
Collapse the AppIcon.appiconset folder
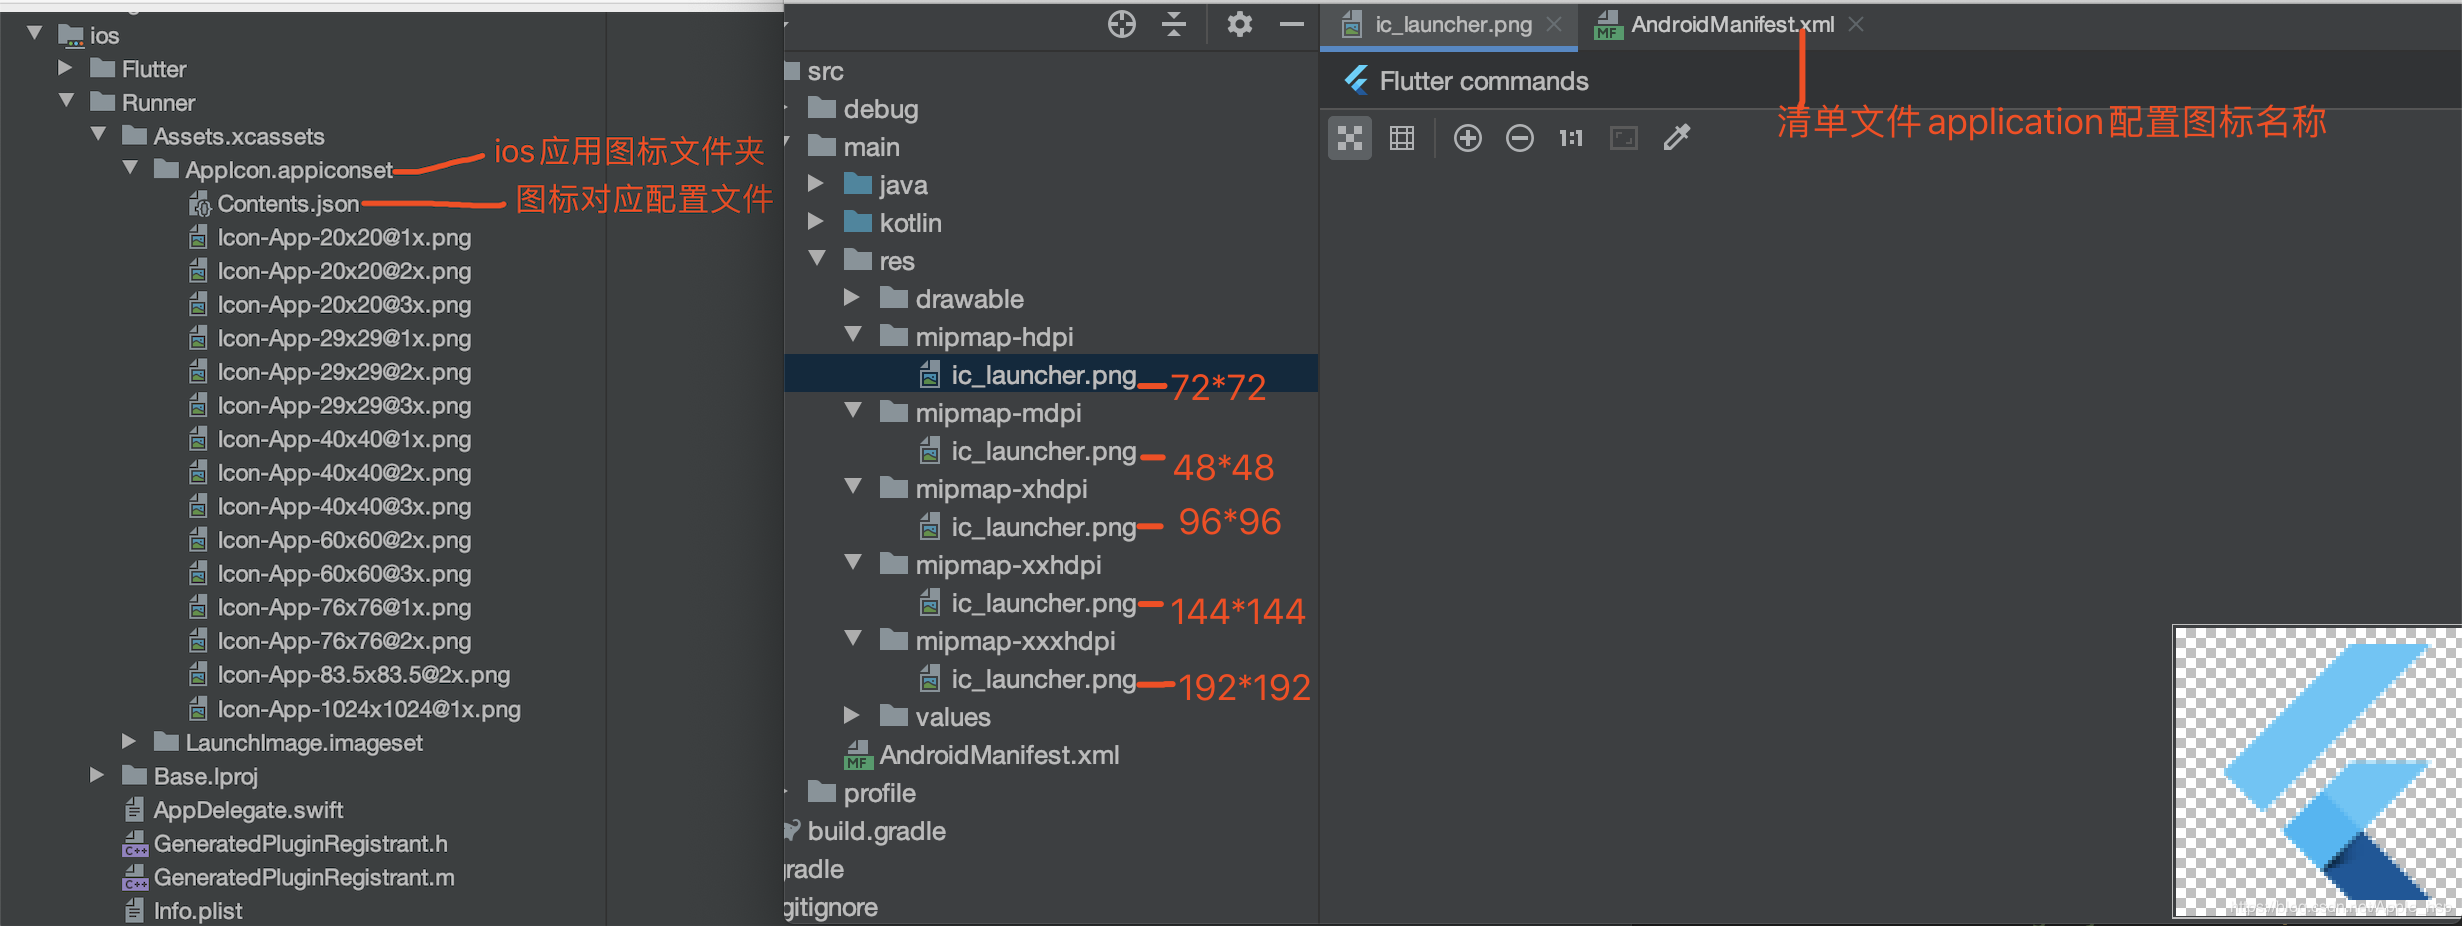[131, 168]
